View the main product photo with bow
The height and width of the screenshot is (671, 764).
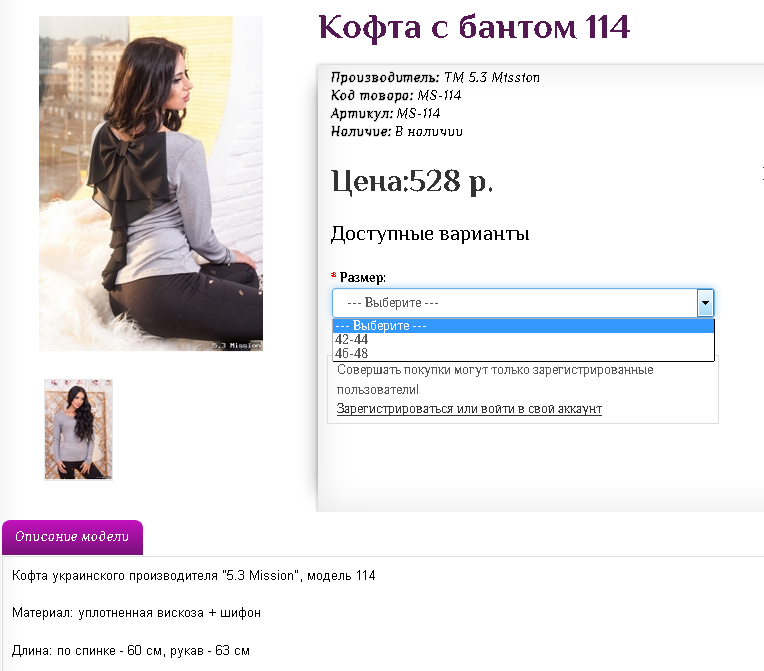[151, 183]
